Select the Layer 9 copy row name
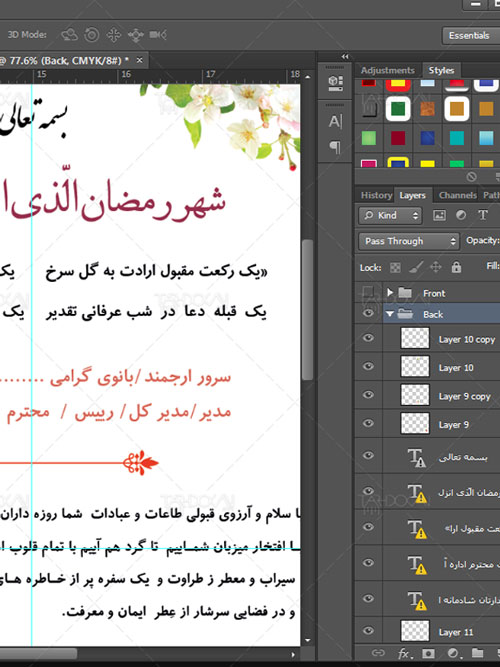 tap(464, 396)
